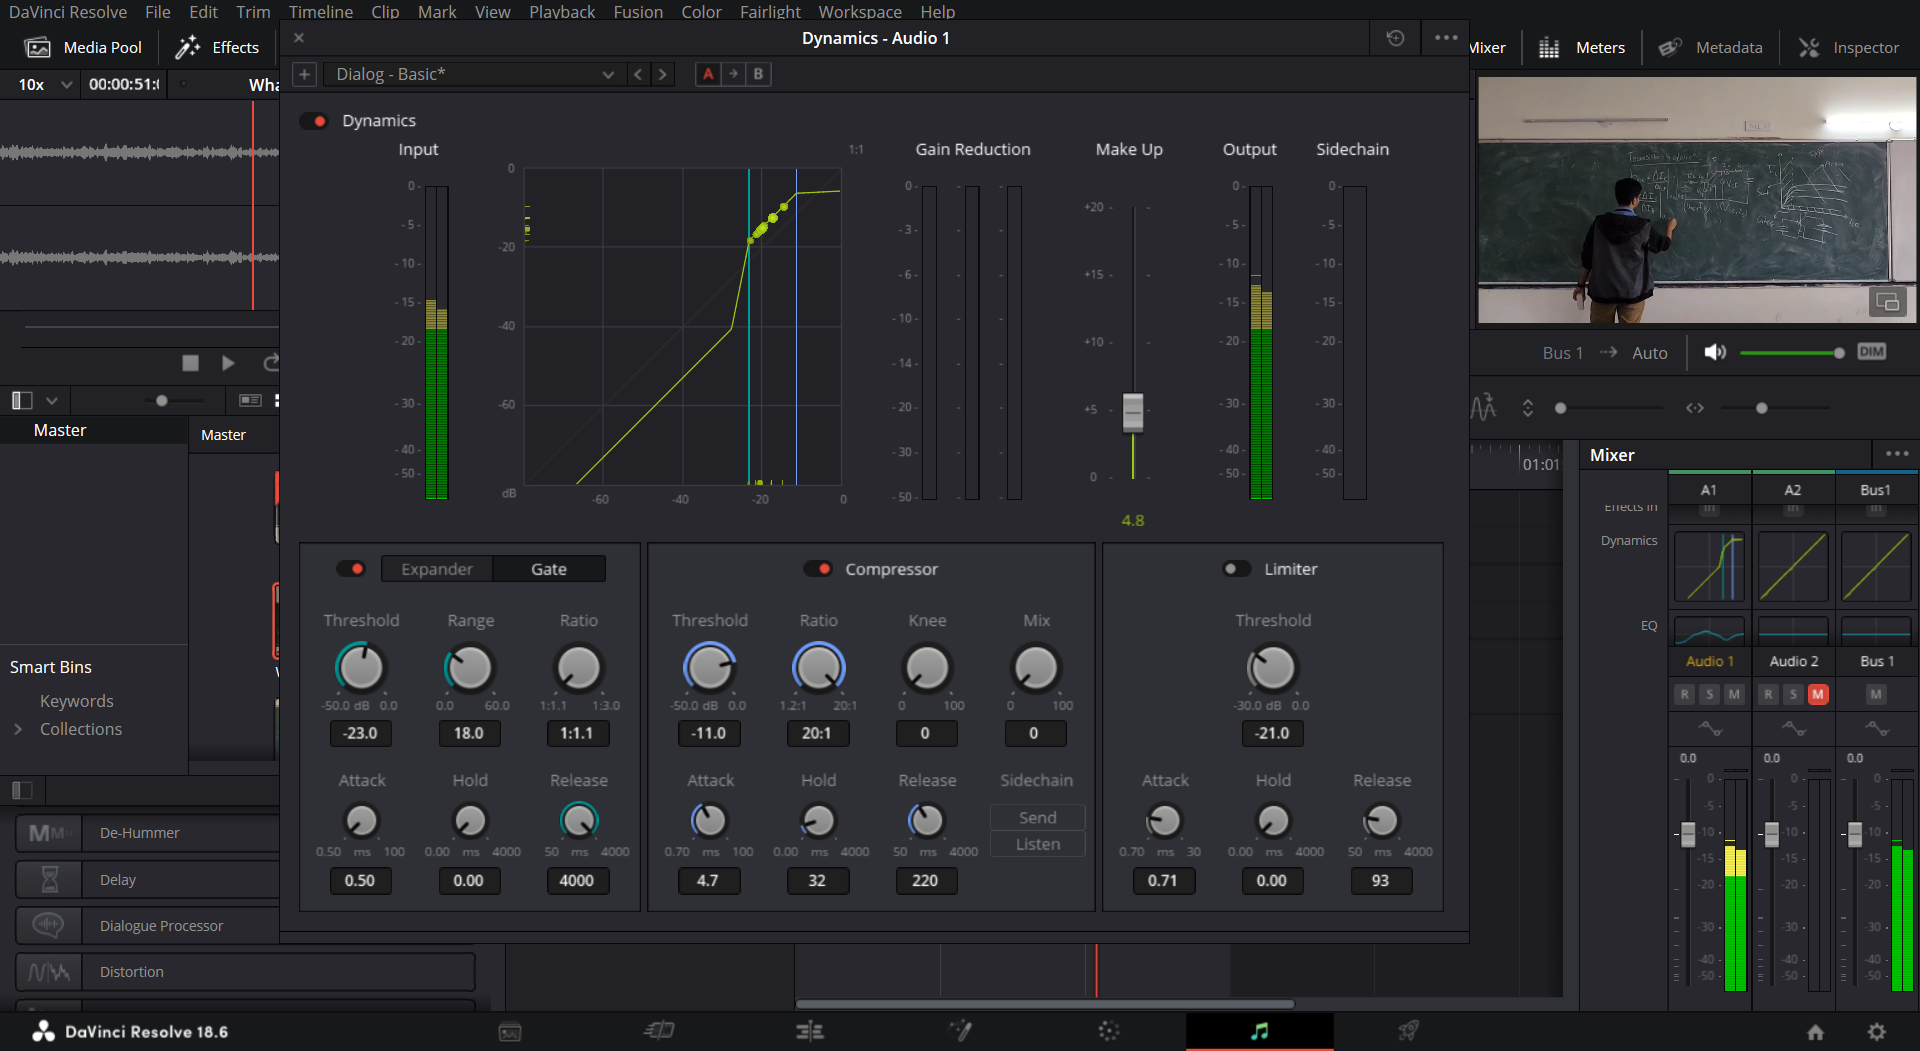Play the media pool preview

[x=228, y=363]
